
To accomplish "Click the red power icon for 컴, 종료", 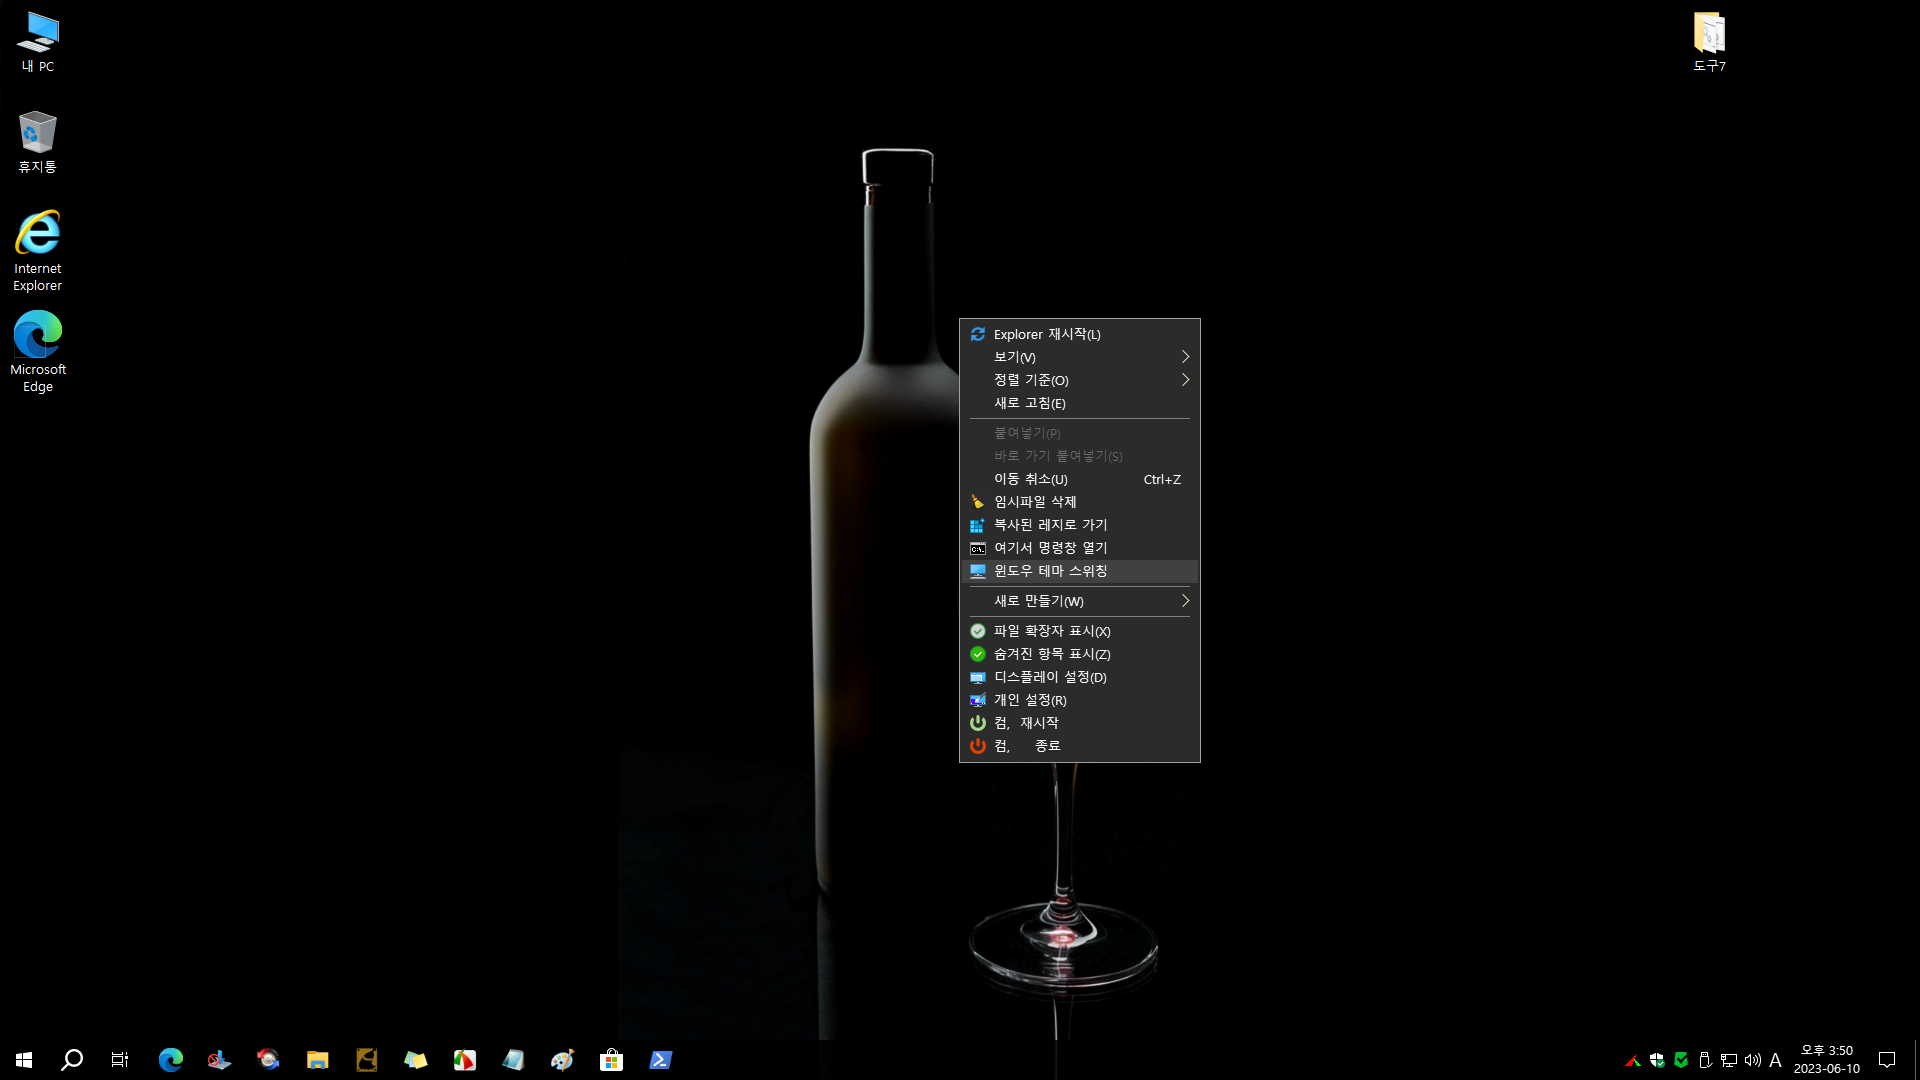I will (978, 746).
